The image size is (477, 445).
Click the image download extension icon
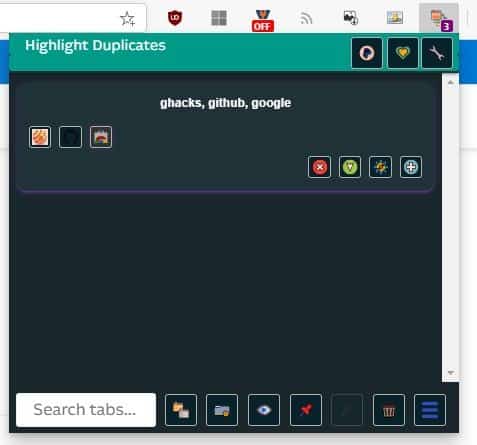point(351,18)
